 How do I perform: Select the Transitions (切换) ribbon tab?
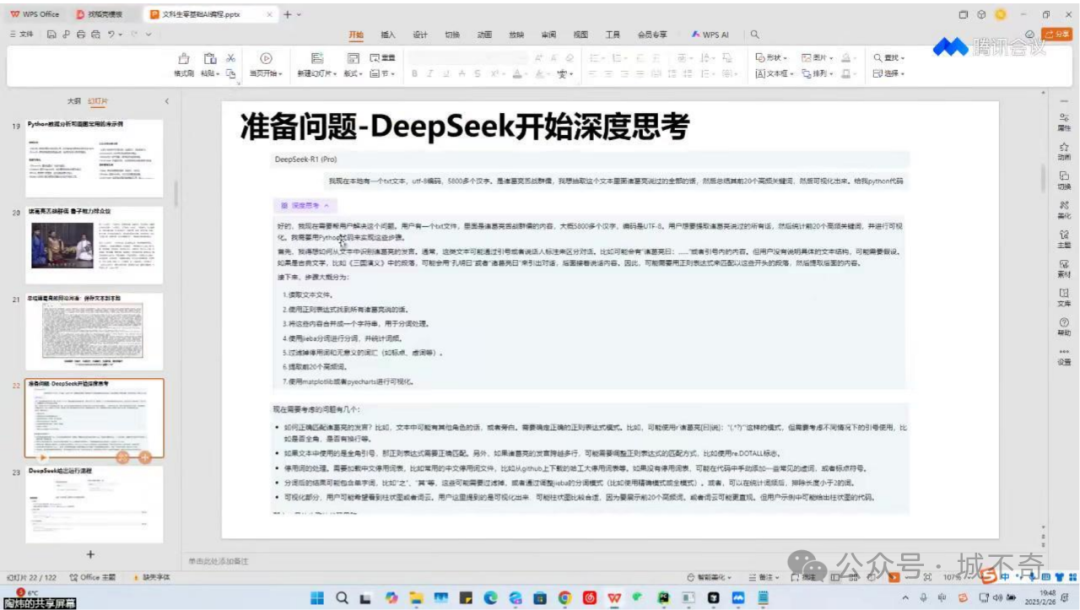tap(452, 34)
